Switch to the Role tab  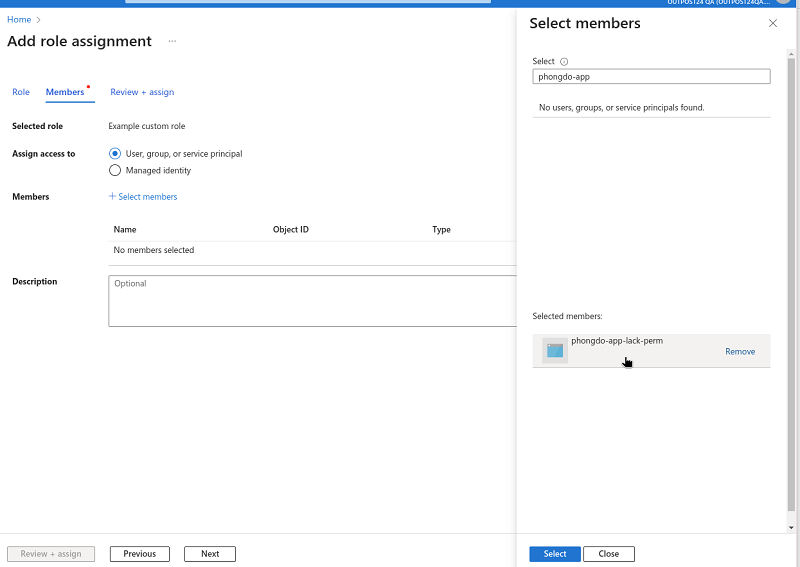coord(21,92)
